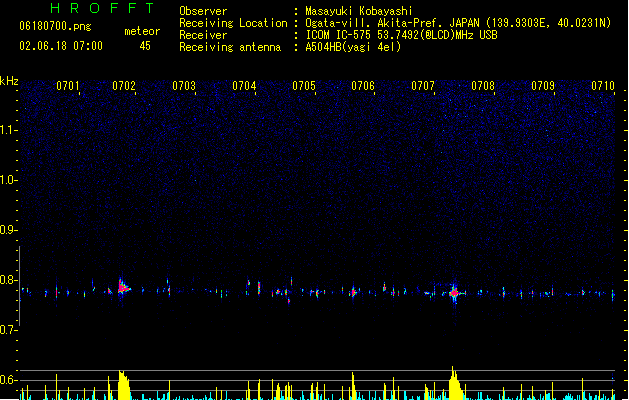
Task: Click the 0707 time marker
Action: [423, 86]
